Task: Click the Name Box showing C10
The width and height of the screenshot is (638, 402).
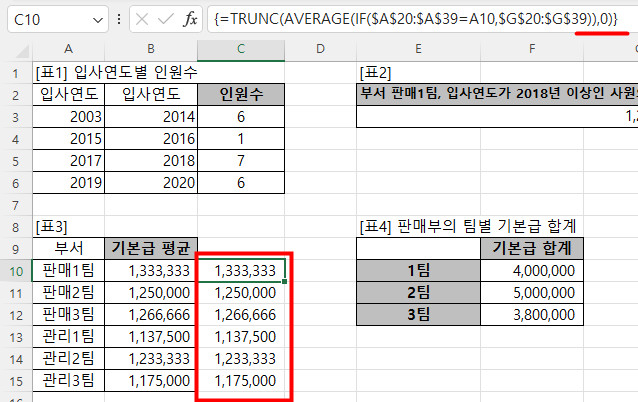Action: point(45,19)
